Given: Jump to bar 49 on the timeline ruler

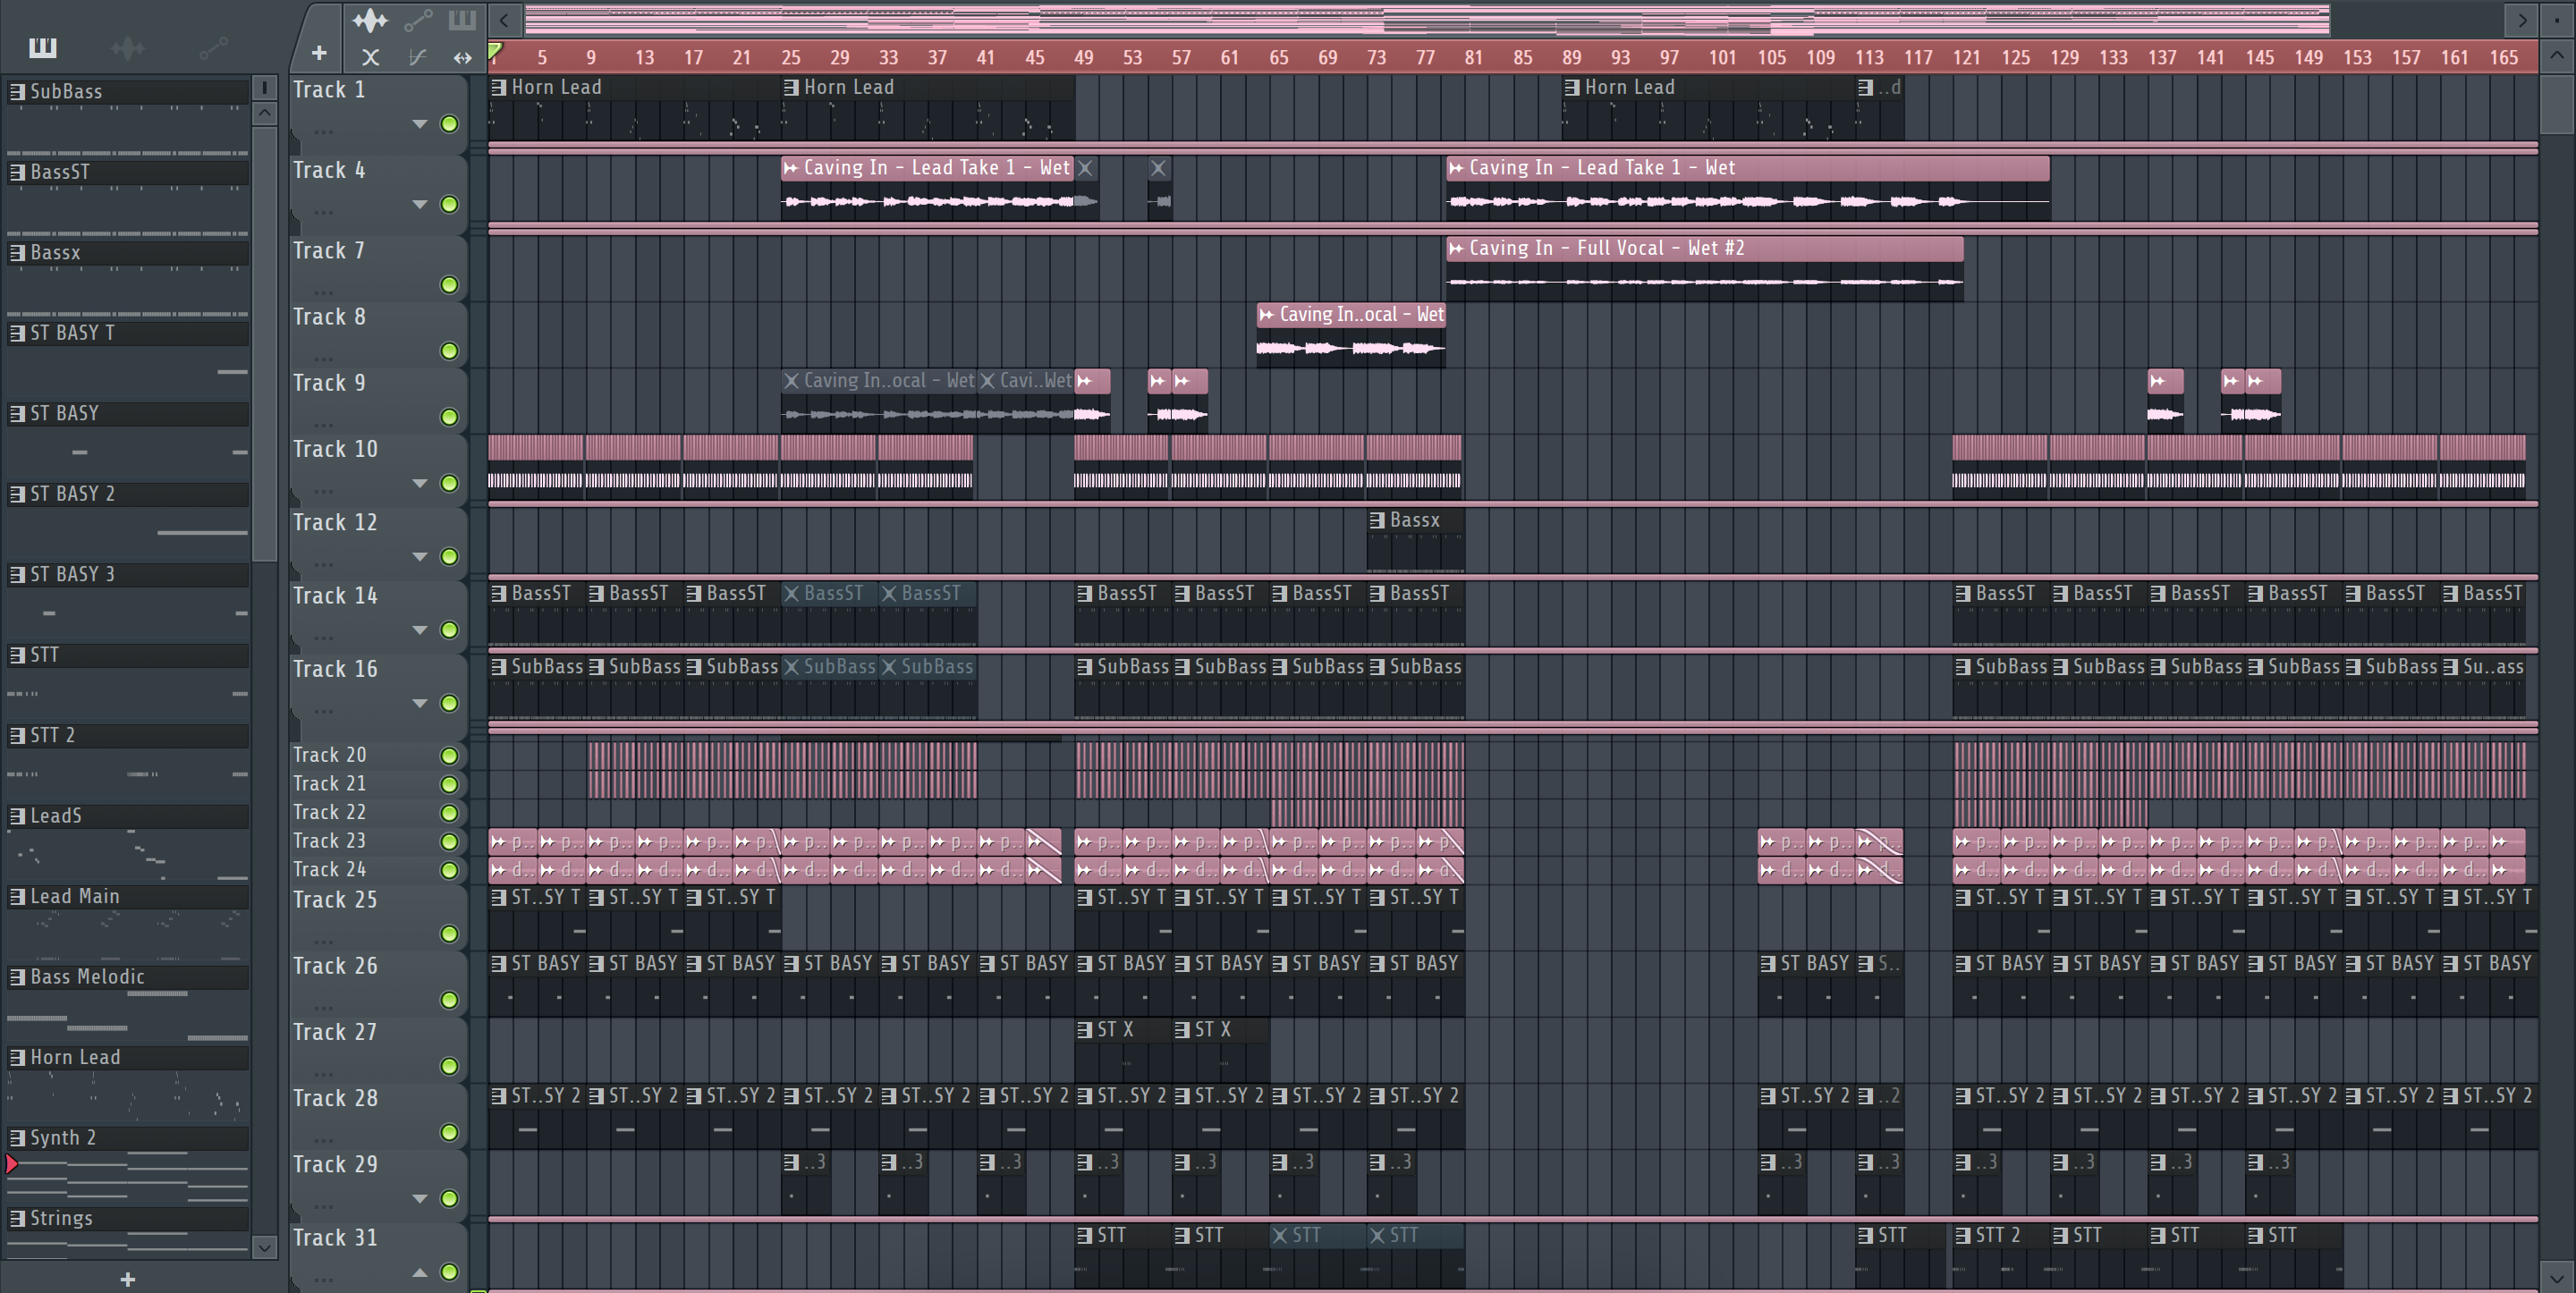Looking at the screenshot, I should click(x=1084, y=57).
